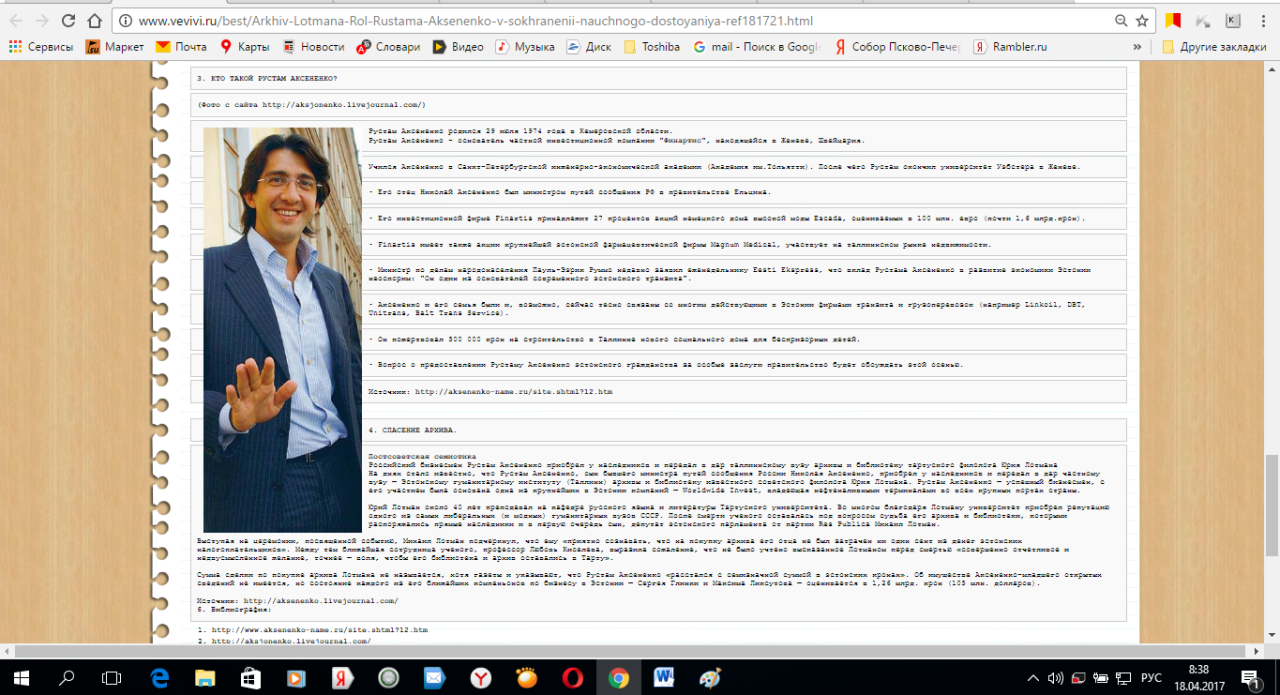This screenshot has height=695, width=1280.
Task: Open the Собор Псково-Печер bookmark
Action: (x=896, y=46)
